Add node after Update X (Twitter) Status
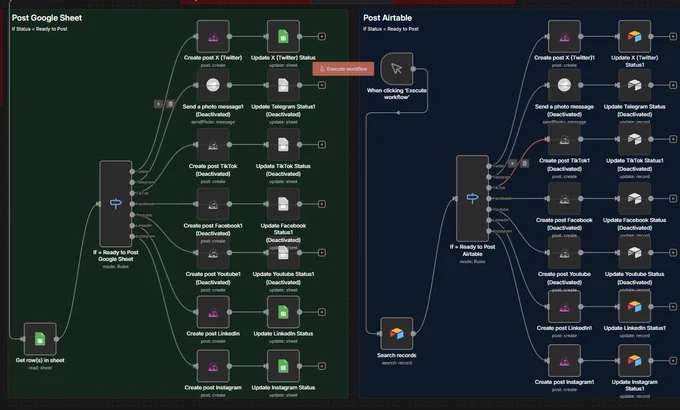The width and height of the screenshot is (680, 410). click(322, 36)
